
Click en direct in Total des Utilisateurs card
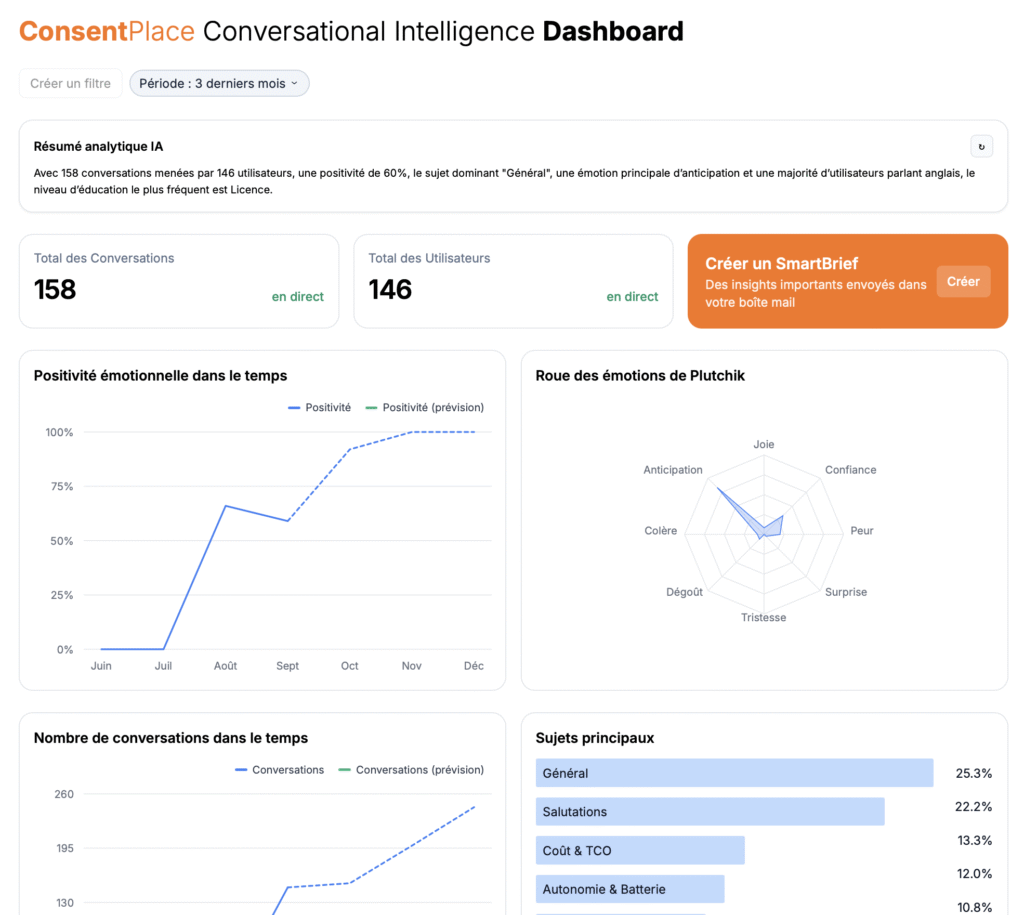click(x=632, y=297)
